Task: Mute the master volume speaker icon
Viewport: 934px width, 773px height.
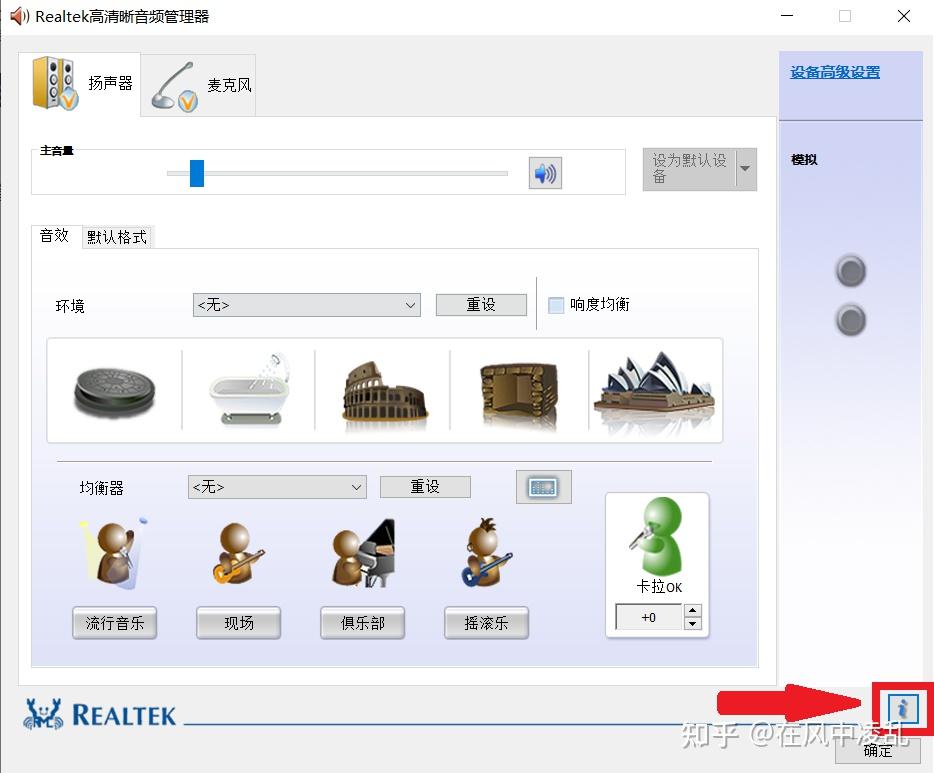Action: click(x=545, y=172)
